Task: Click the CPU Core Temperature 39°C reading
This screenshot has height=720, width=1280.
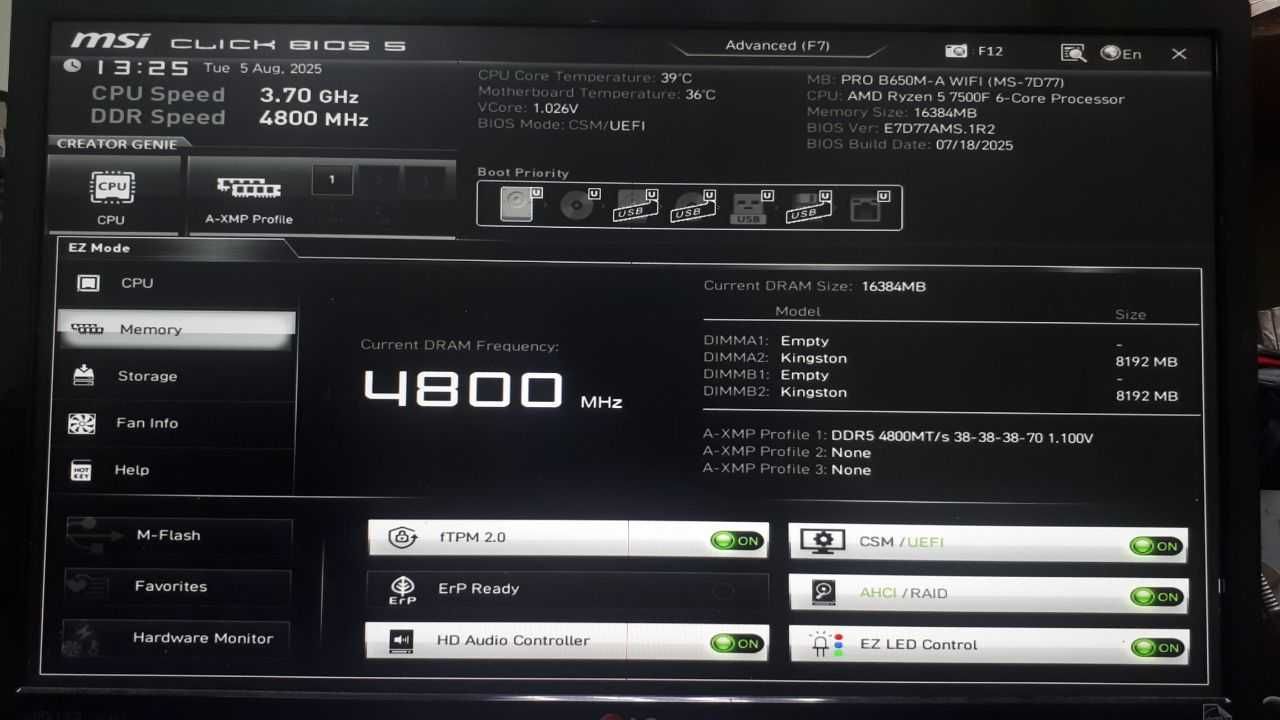Action: click(585, 77)
